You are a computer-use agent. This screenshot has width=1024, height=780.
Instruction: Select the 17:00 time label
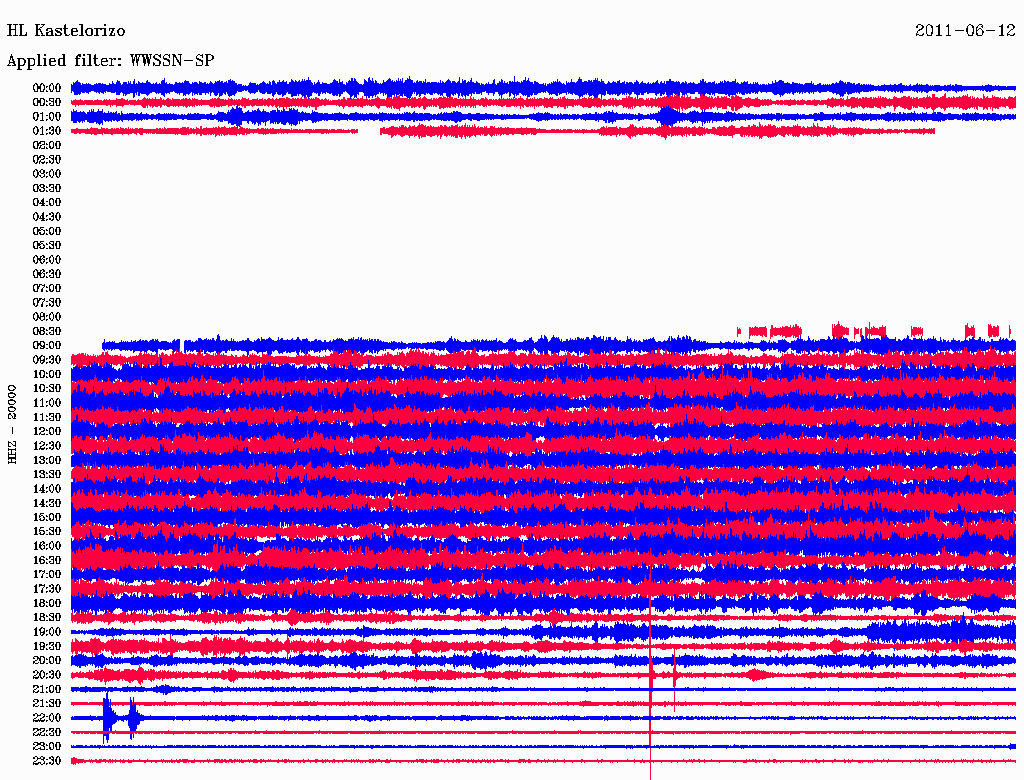47,575
